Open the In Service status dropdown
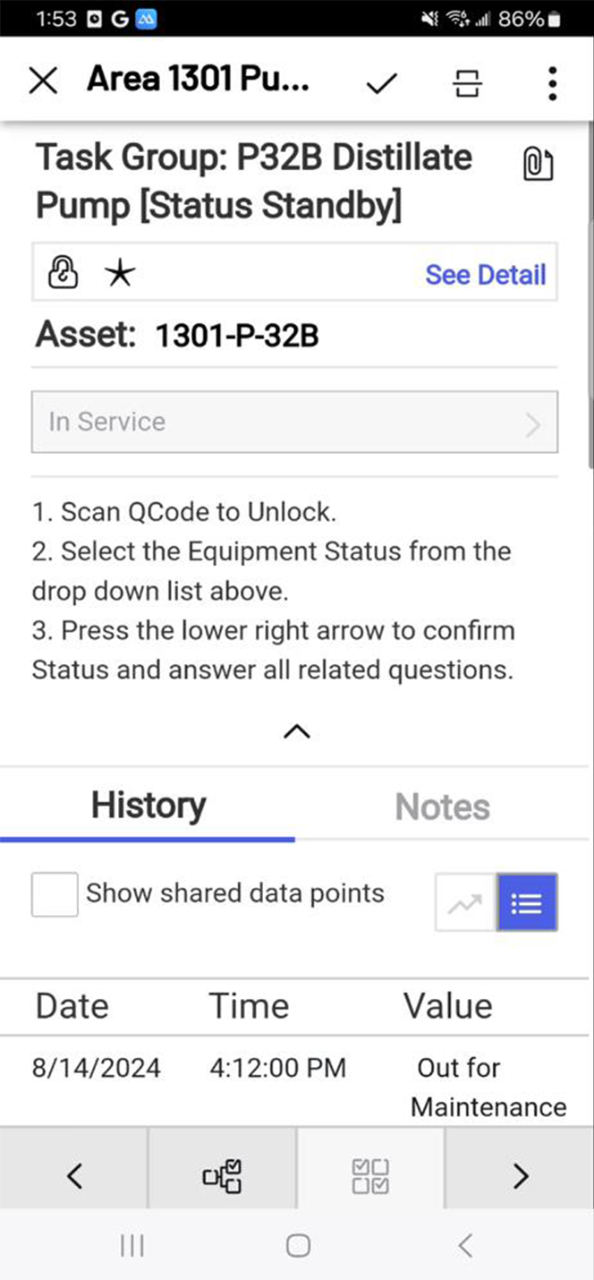This screenshot has width=594, height=1280. [295, 422]
